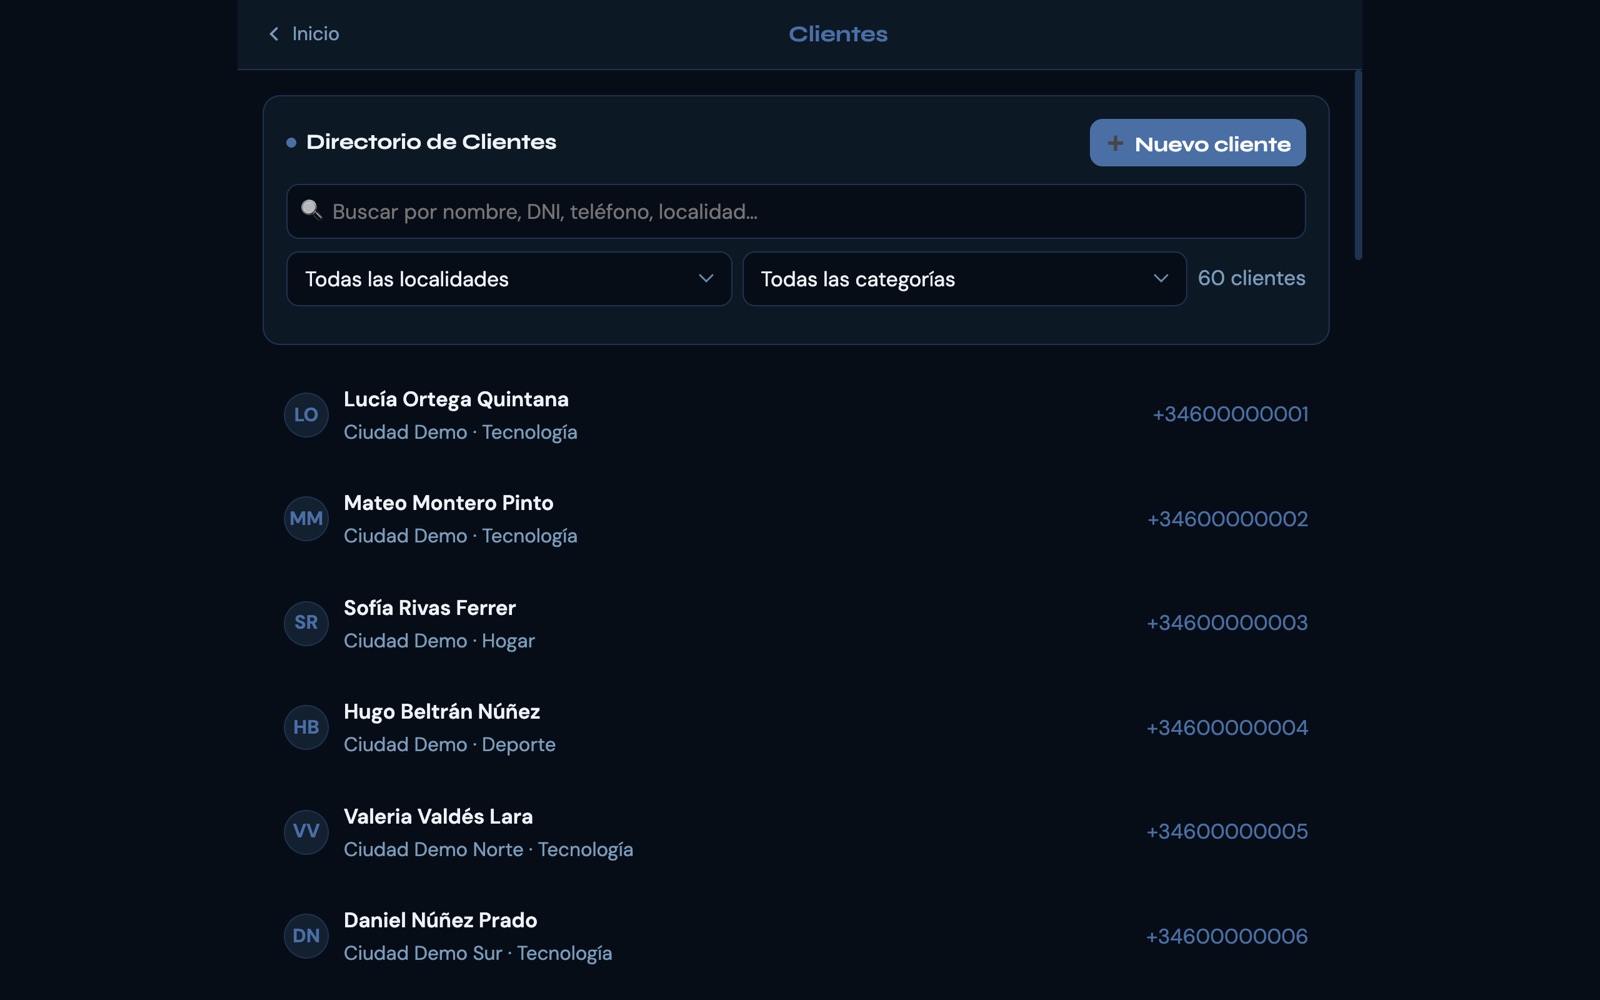Click the plus icon in Nuevo cliente
The height and width of the screenshot is (1000, 1600).
pos(1115,143)
